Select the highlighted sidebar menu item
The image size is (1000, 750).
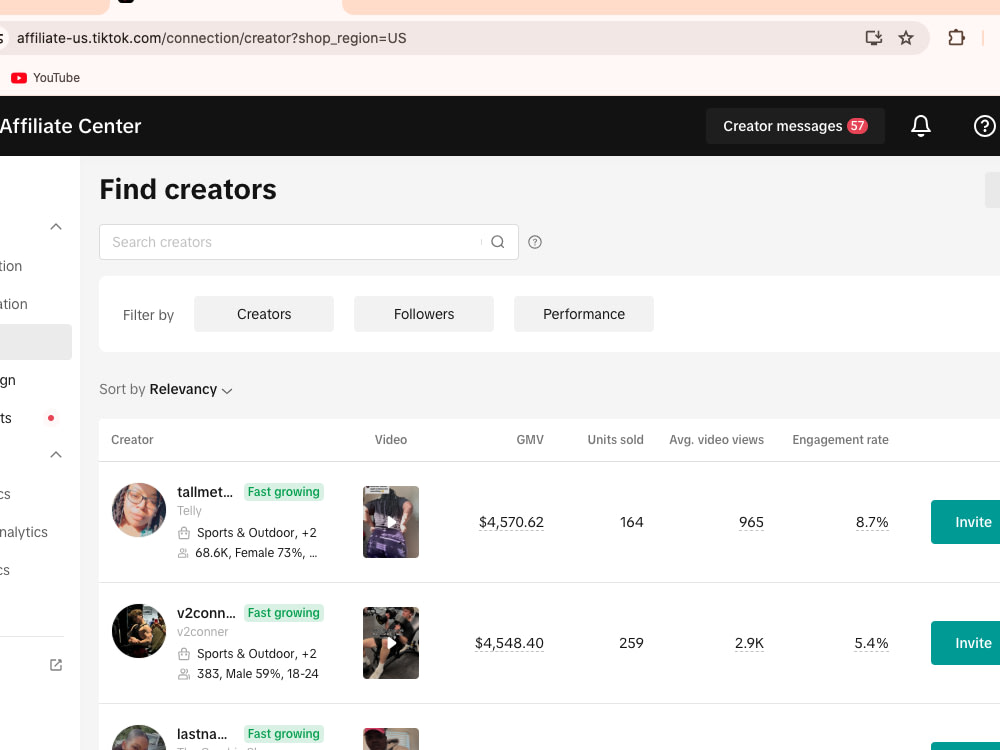coord(36,342)
